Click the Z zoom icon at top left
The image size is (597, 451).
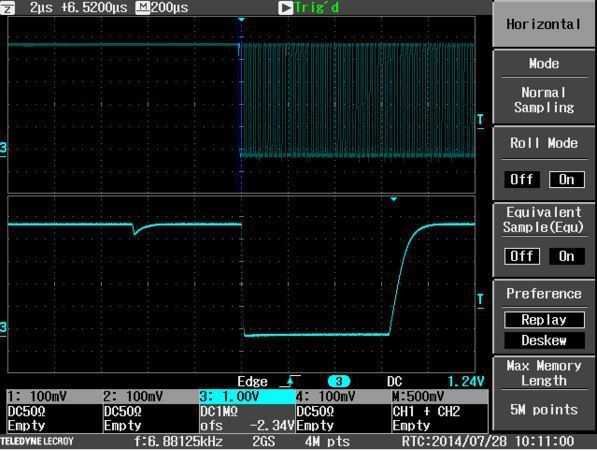[x=7, y=7]
